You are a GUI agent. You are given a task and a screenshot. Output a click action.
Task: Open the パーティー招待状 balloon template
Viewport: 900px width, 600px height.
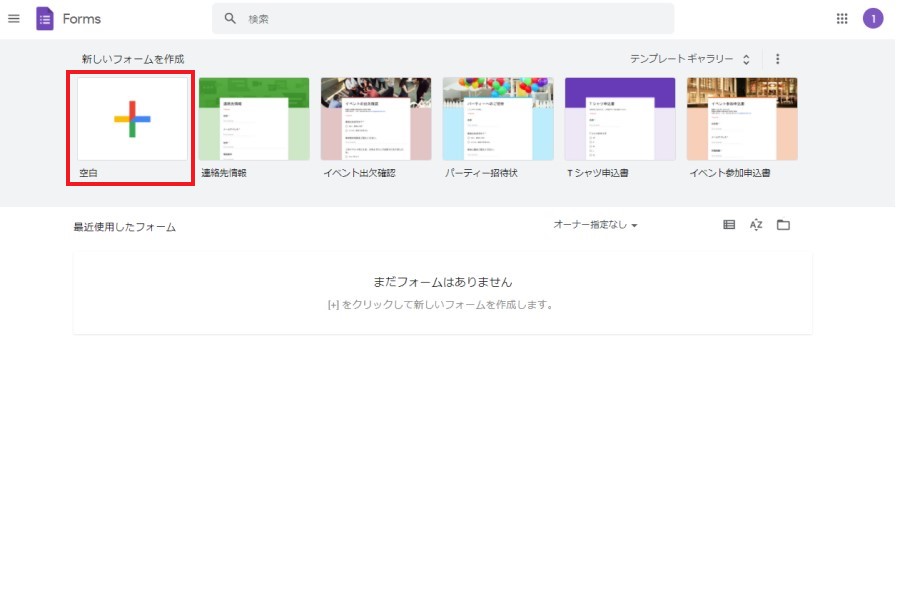(498, 119)
